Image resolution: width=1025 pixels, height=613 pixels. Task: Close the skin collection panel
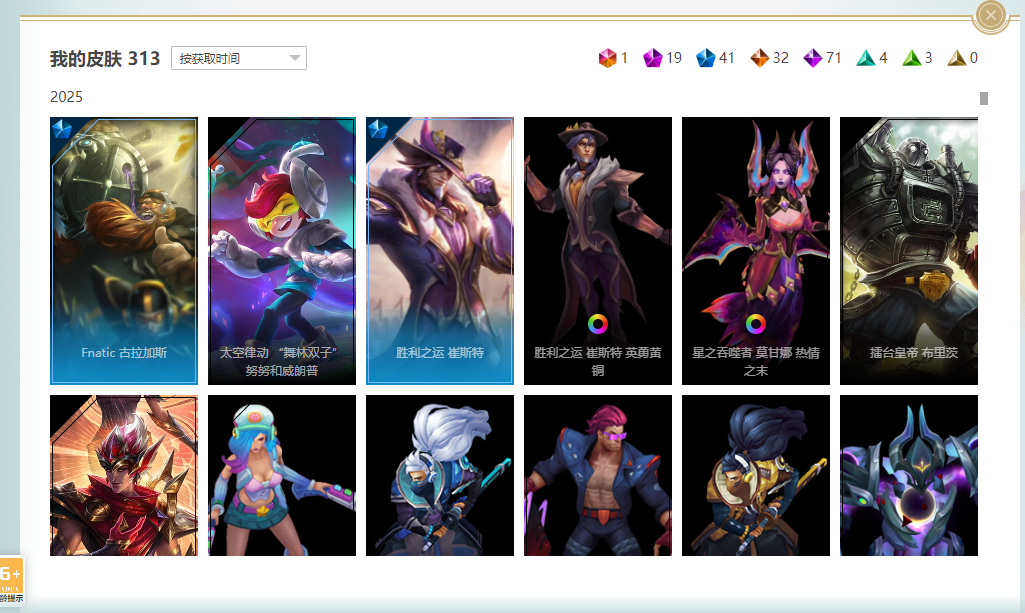[x=990, y=14]
